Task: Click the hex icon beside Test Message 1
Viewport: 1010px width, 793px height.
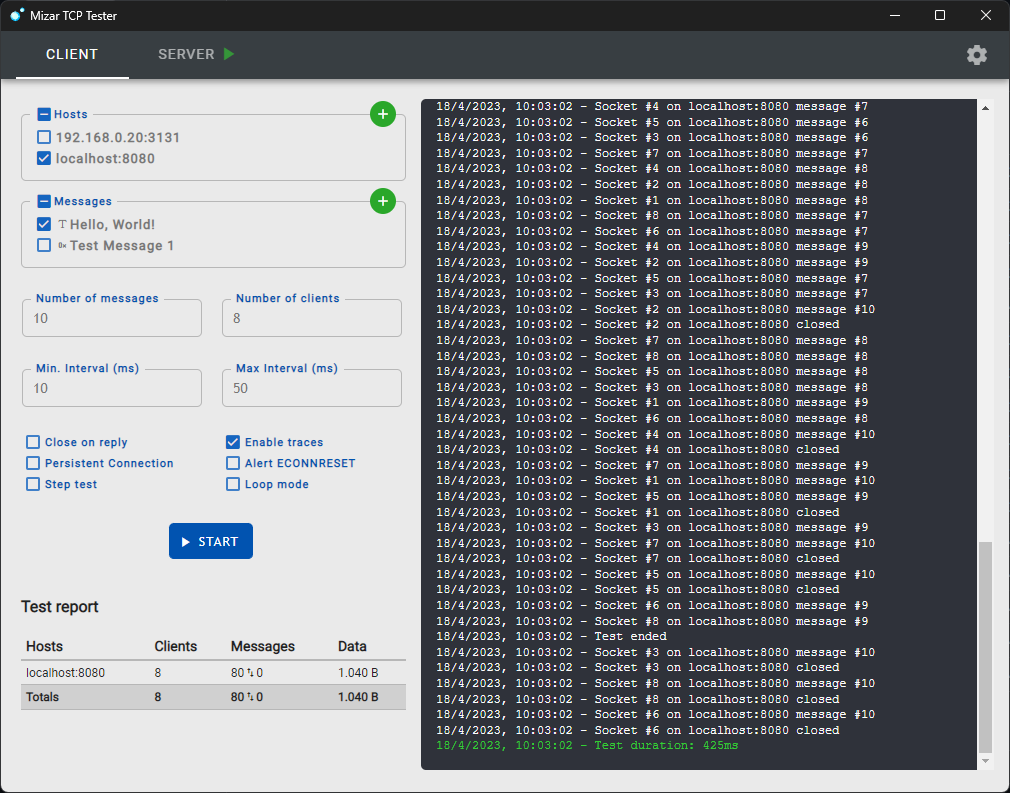Action: pyautogui.click(x=62, y=245)
